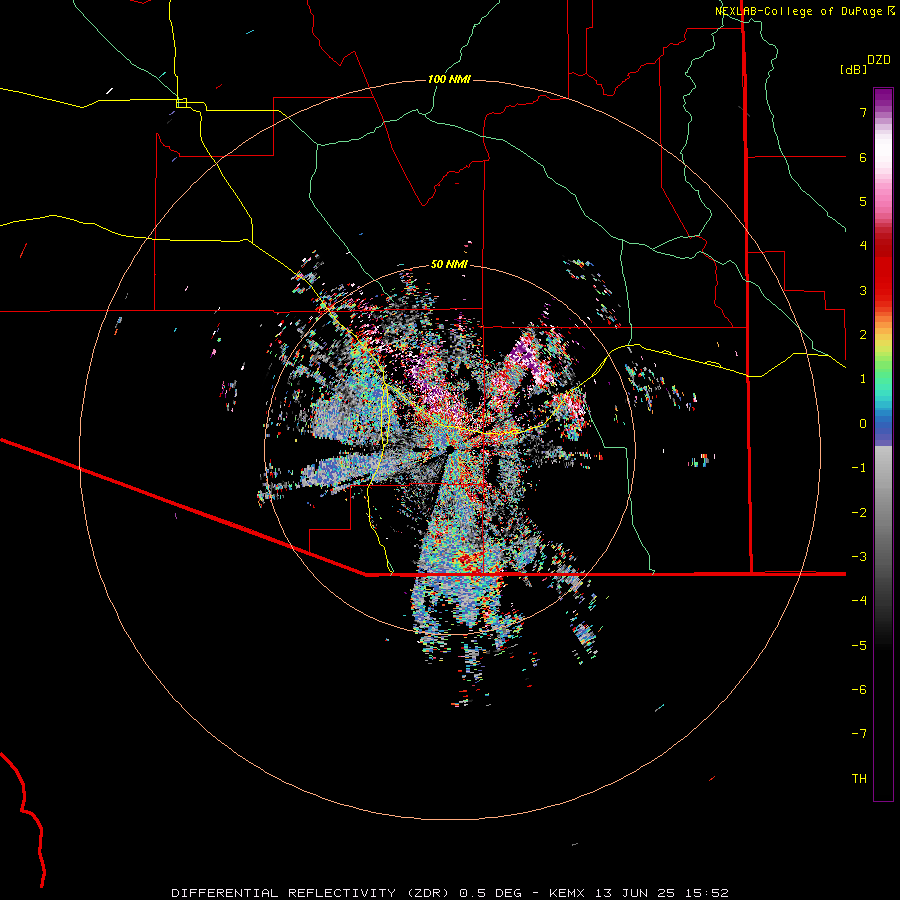Click the TH label on the legend
The width and height of the screenshot is (900, 900).
pyautogui.click(x=859, y=779)
